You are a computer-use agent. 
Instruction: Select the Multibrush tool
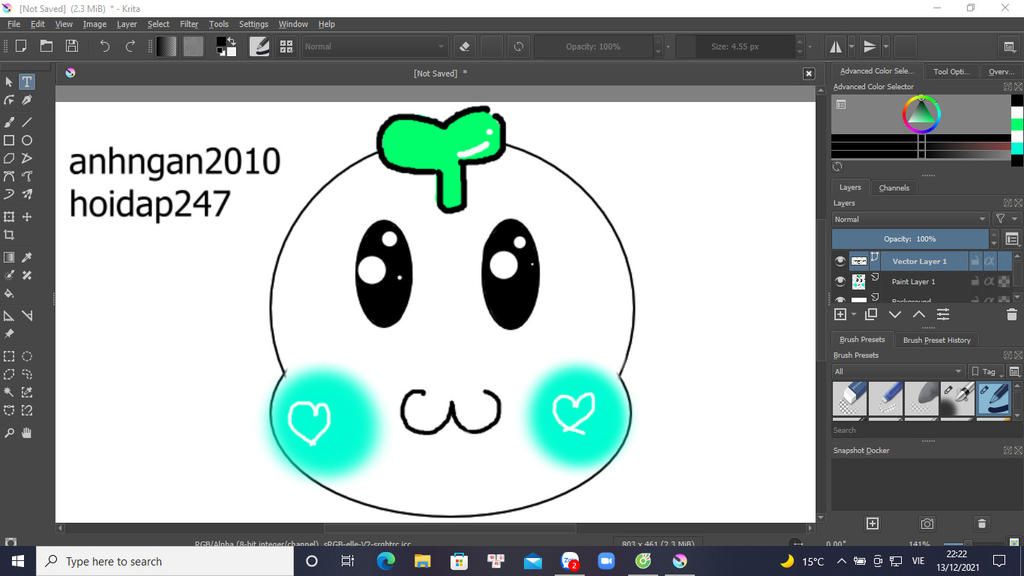tap(27, 194)
